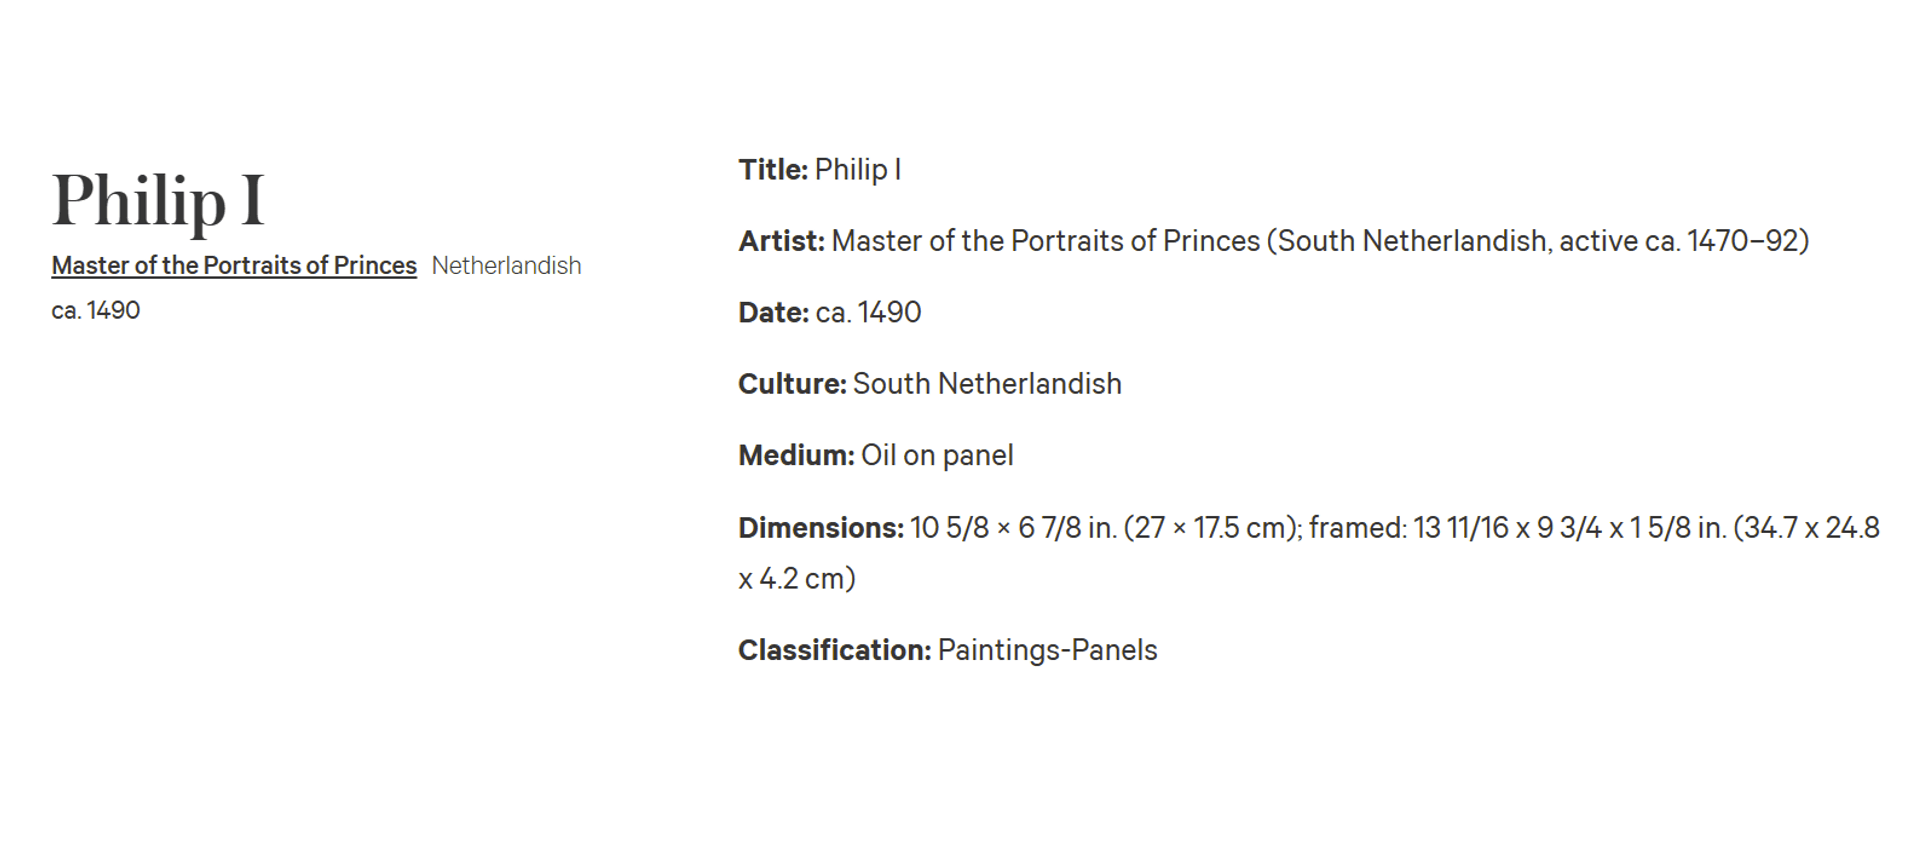Viewport: 1922px width, 851px height.
Task: Click the bold Culture: label
Action: coord(792,384)
